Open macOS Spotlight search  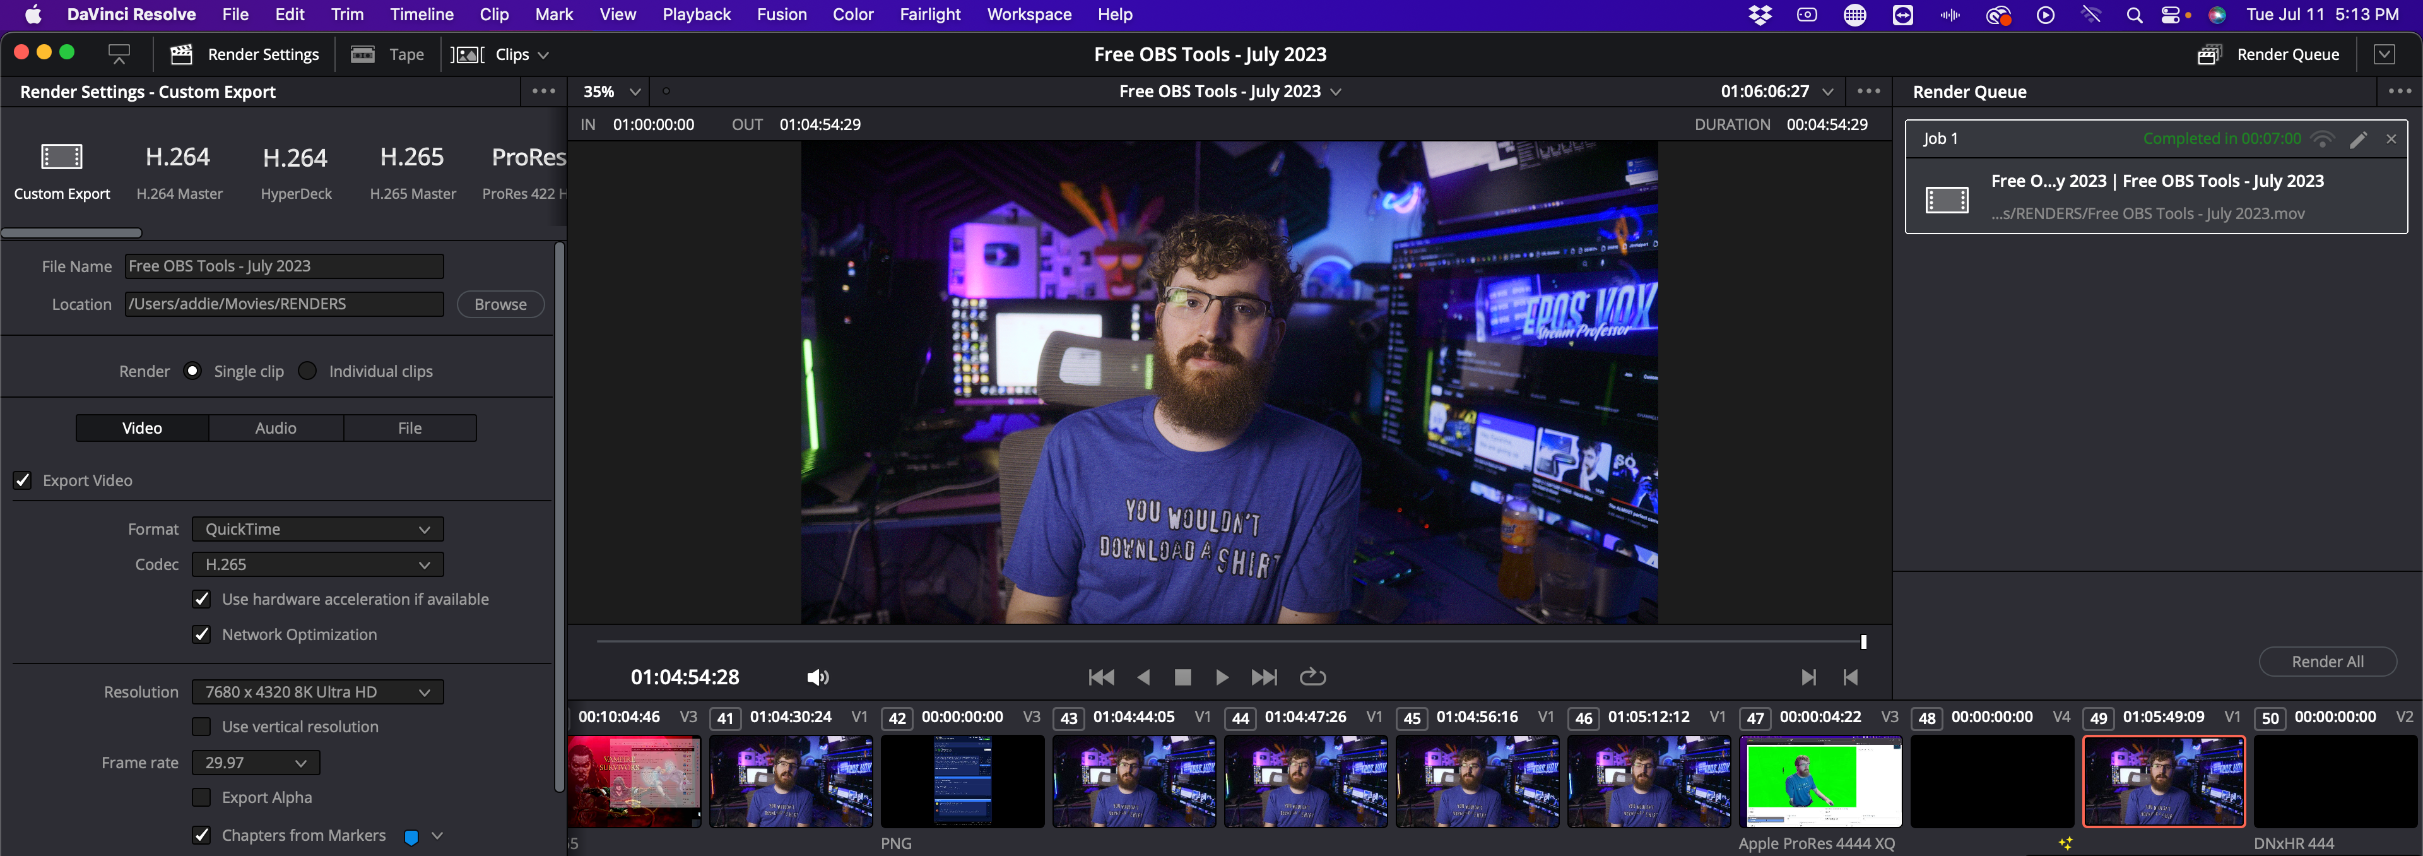point(2134,15)
